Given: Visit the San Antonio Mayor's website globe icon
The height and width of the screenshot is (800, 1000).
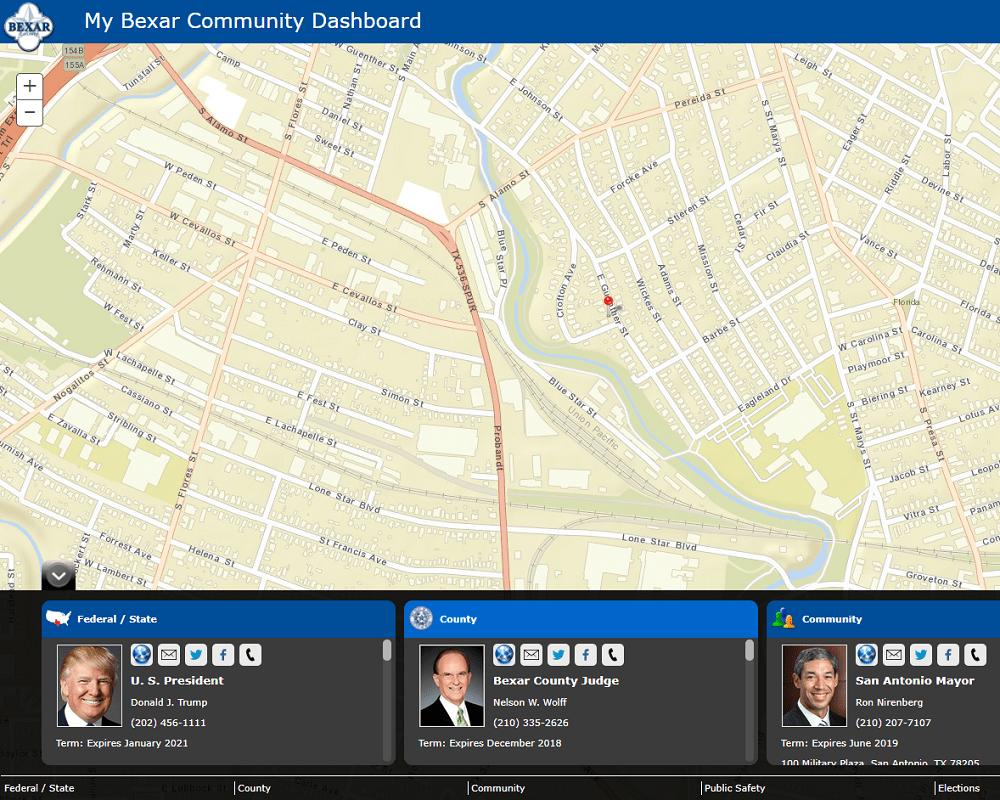Looking at the screenshot, I should pyautogui.click(x=866, y=655).
